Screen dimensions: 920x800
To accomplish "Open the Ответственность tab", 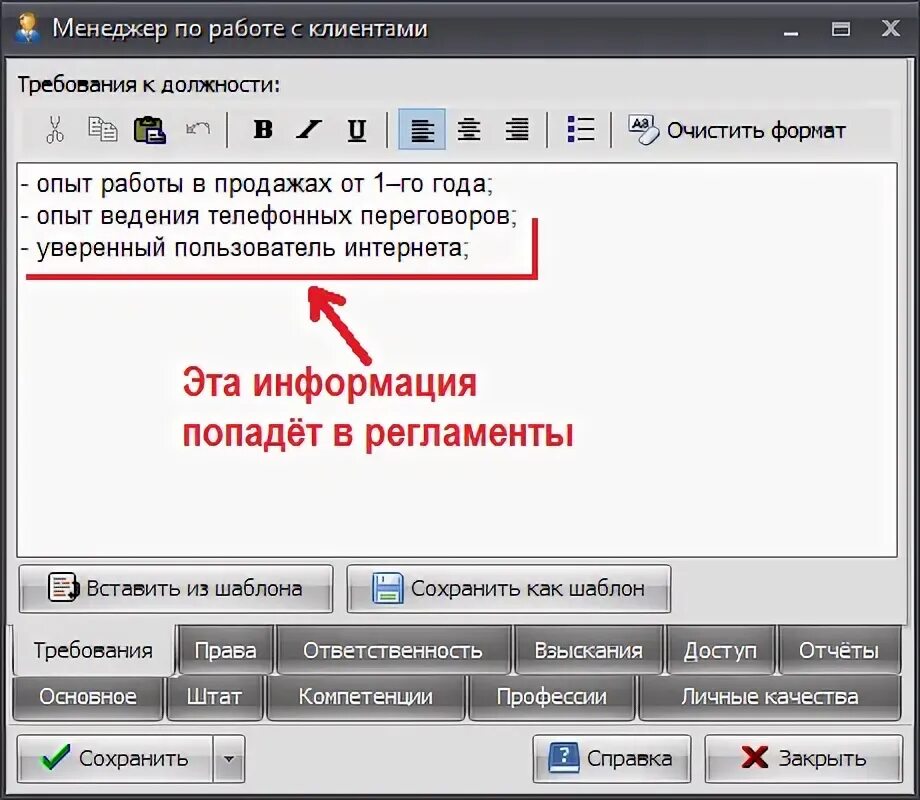I will 393,650.
